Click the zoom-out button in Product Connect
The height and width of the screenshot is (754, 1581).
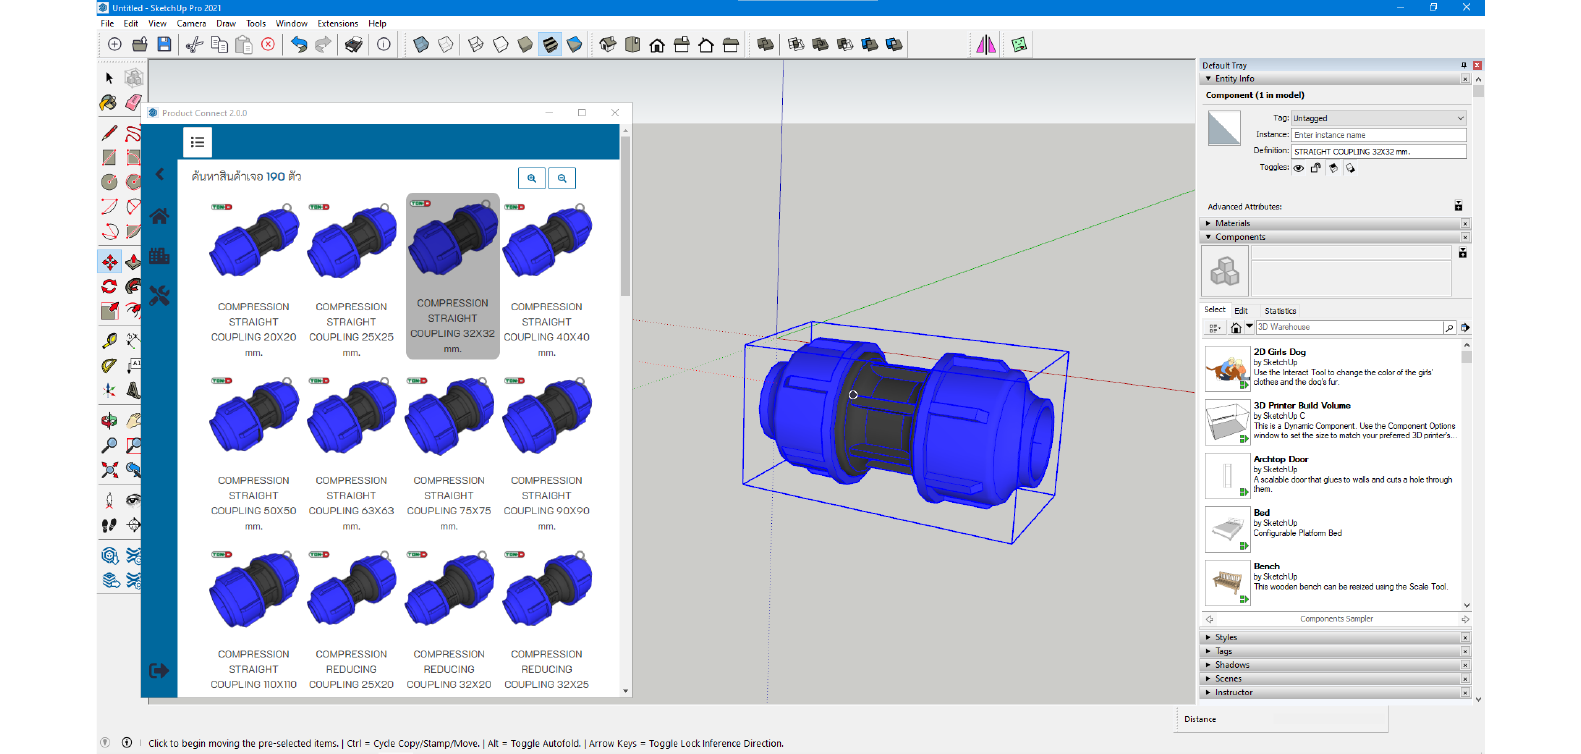pos(562,178)
